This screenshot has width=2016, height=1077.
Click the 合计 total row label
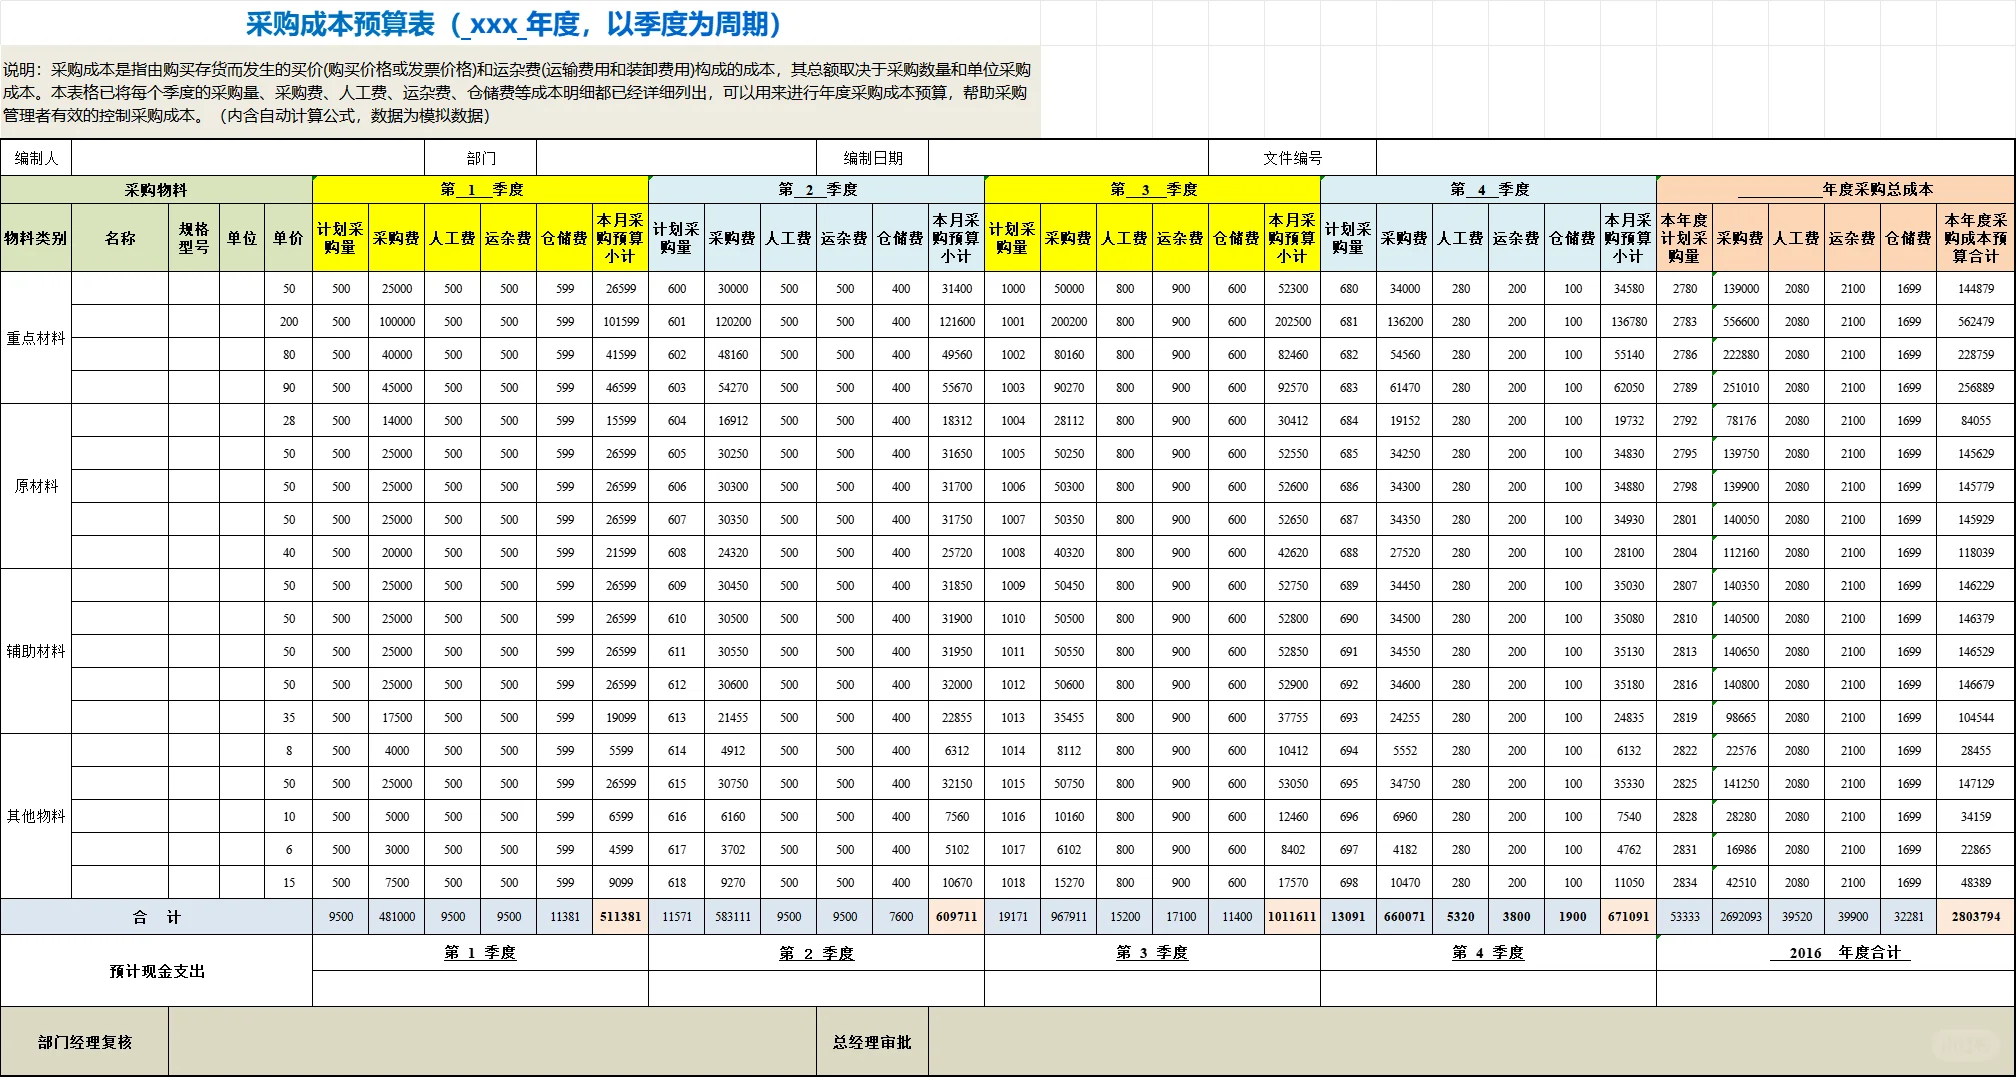(x=157, y=917)
